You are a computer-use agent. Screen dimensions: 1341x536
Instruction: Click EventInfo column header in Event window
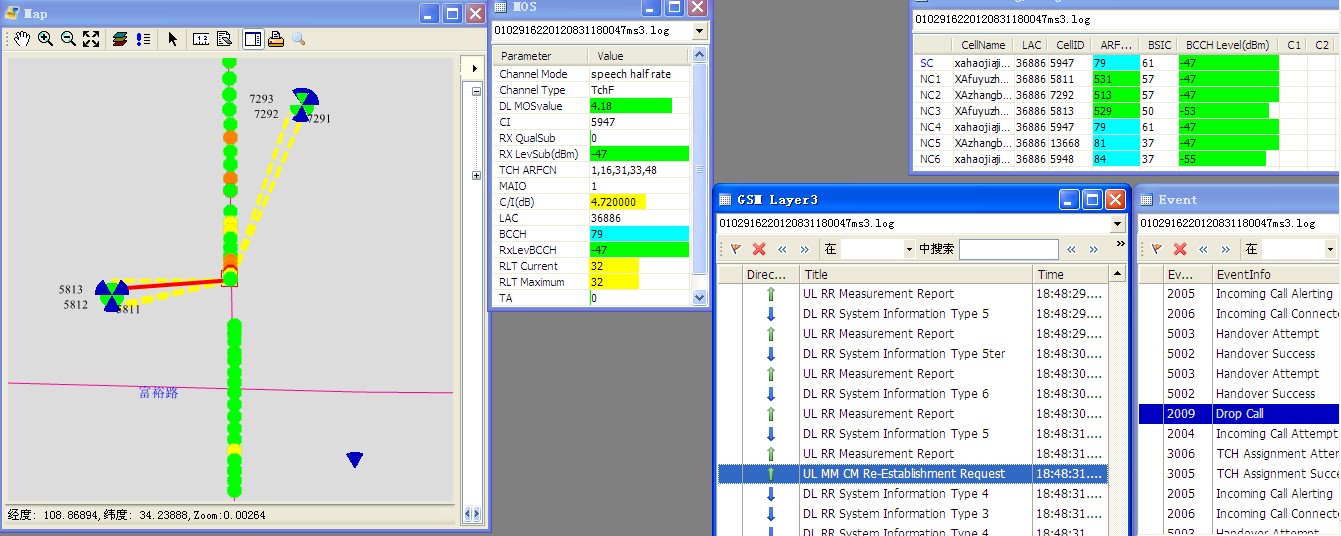(x=1276, y=274)
